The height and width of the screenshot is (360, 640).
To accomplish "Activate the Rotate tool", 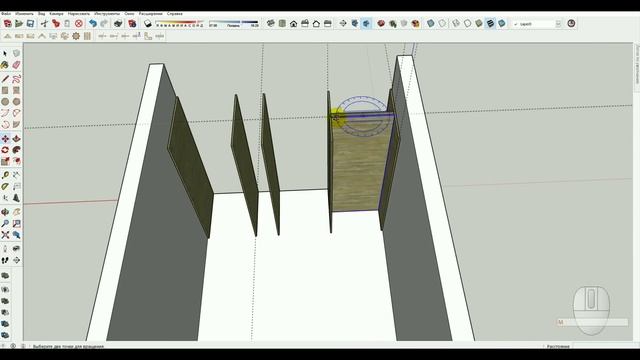I will click(x=5, y=150).
